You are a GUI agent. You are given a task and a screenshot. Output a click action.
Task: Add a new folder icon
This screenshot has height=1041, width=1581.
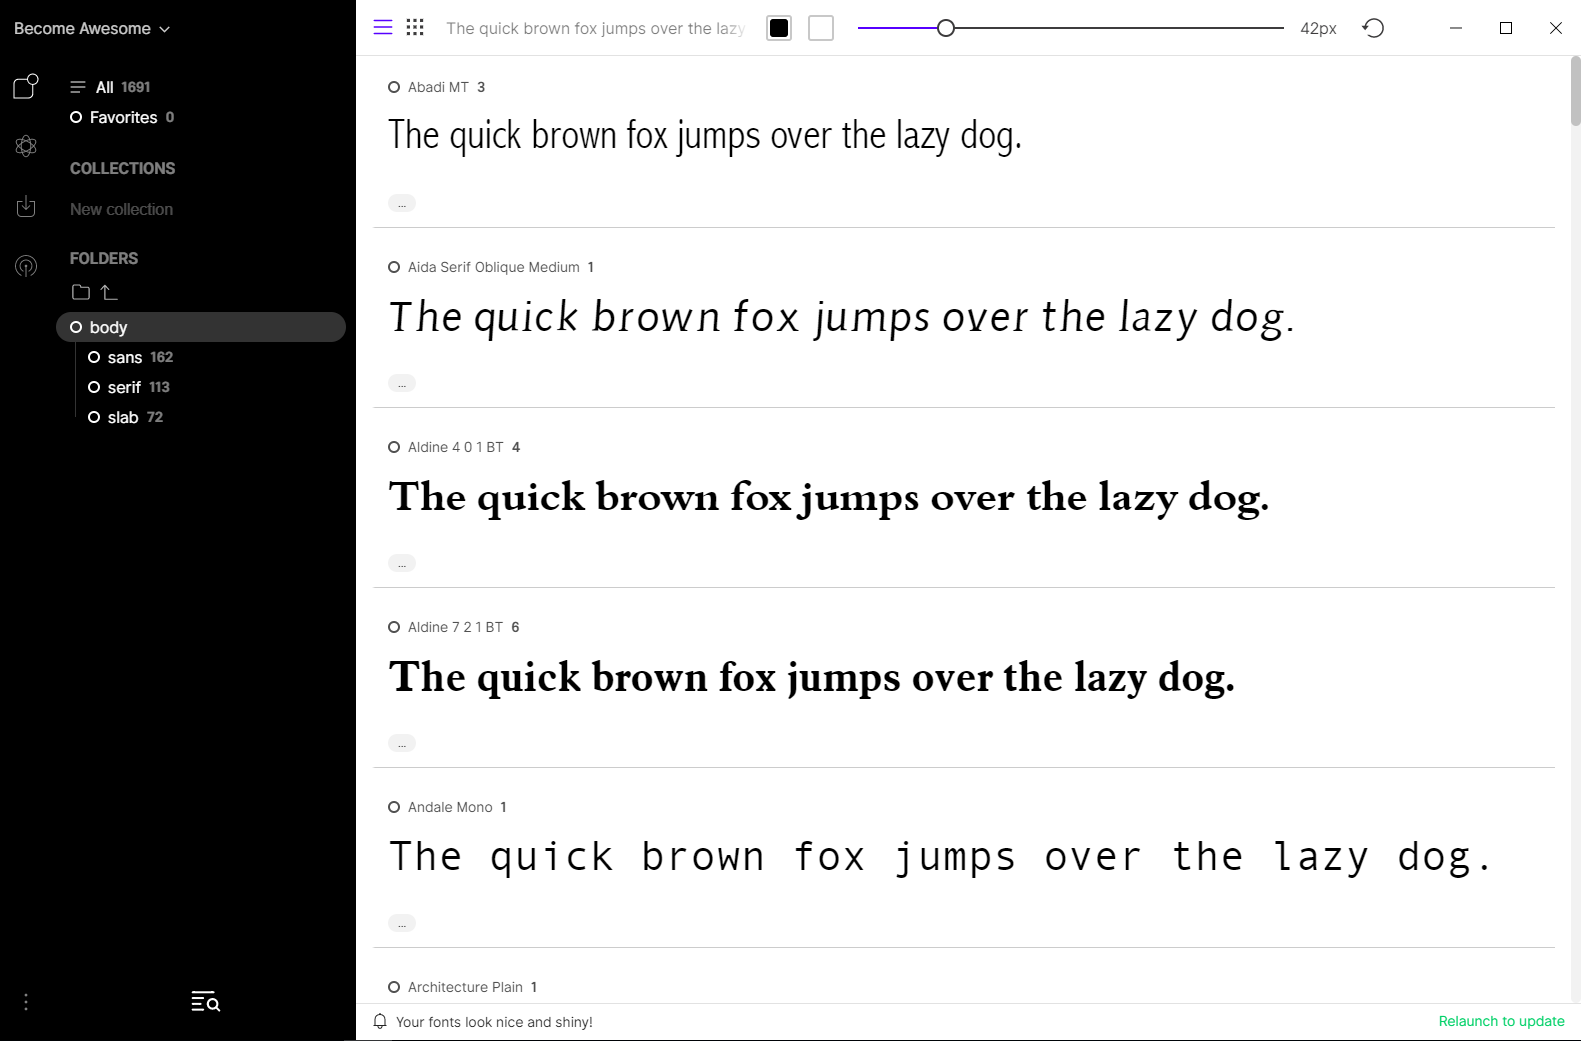click(81, 292)
